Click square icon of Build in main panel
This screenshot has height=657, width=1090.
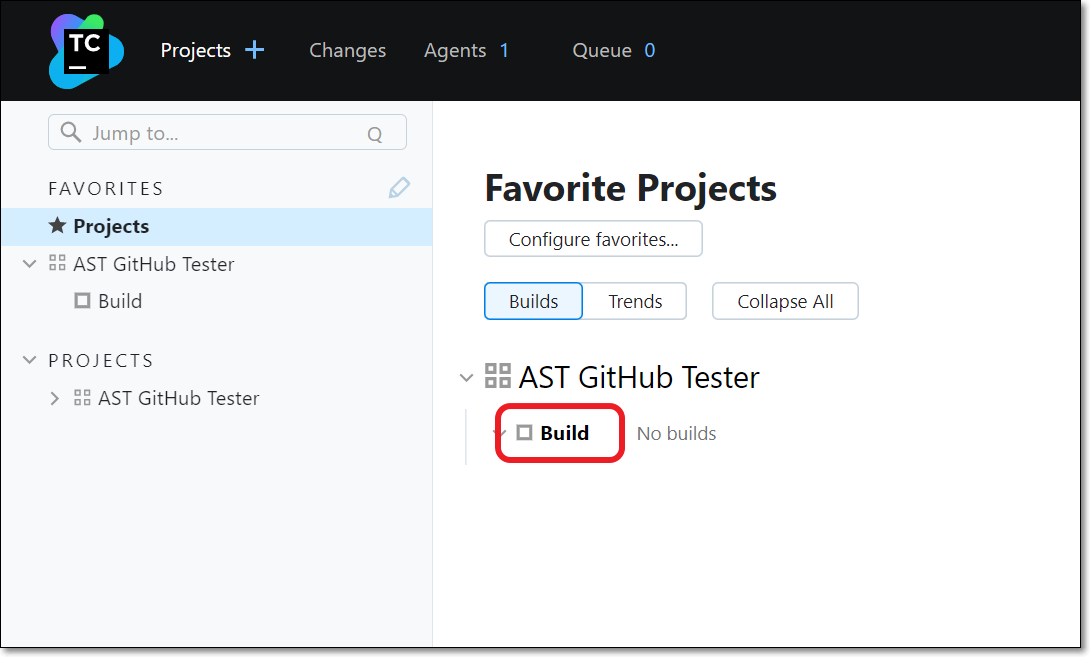pos(524,432)
